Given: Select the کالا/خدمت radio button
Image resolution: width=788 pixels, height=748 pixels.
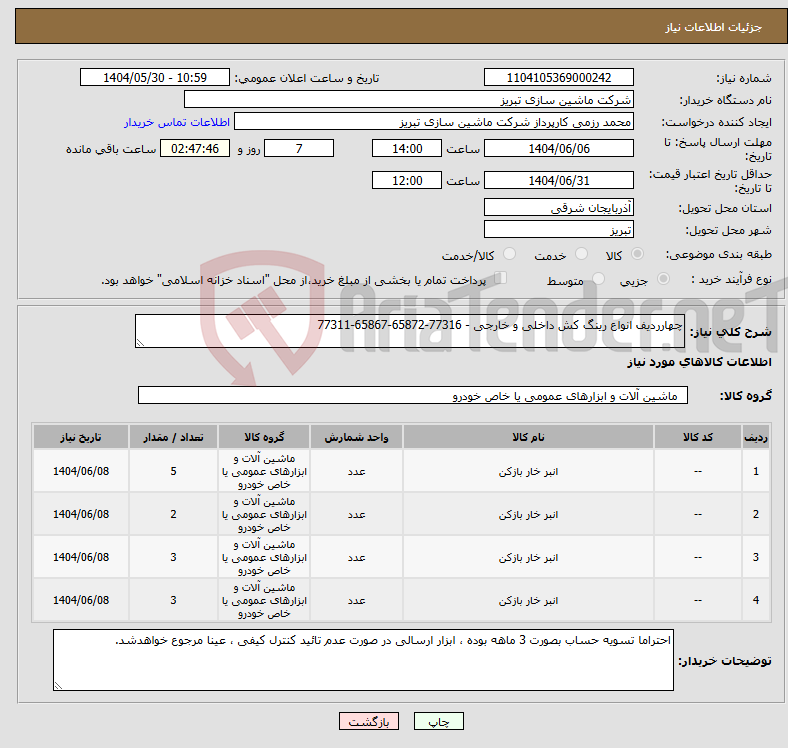Looking at the screenshot, I should click(x=510, y=254).
